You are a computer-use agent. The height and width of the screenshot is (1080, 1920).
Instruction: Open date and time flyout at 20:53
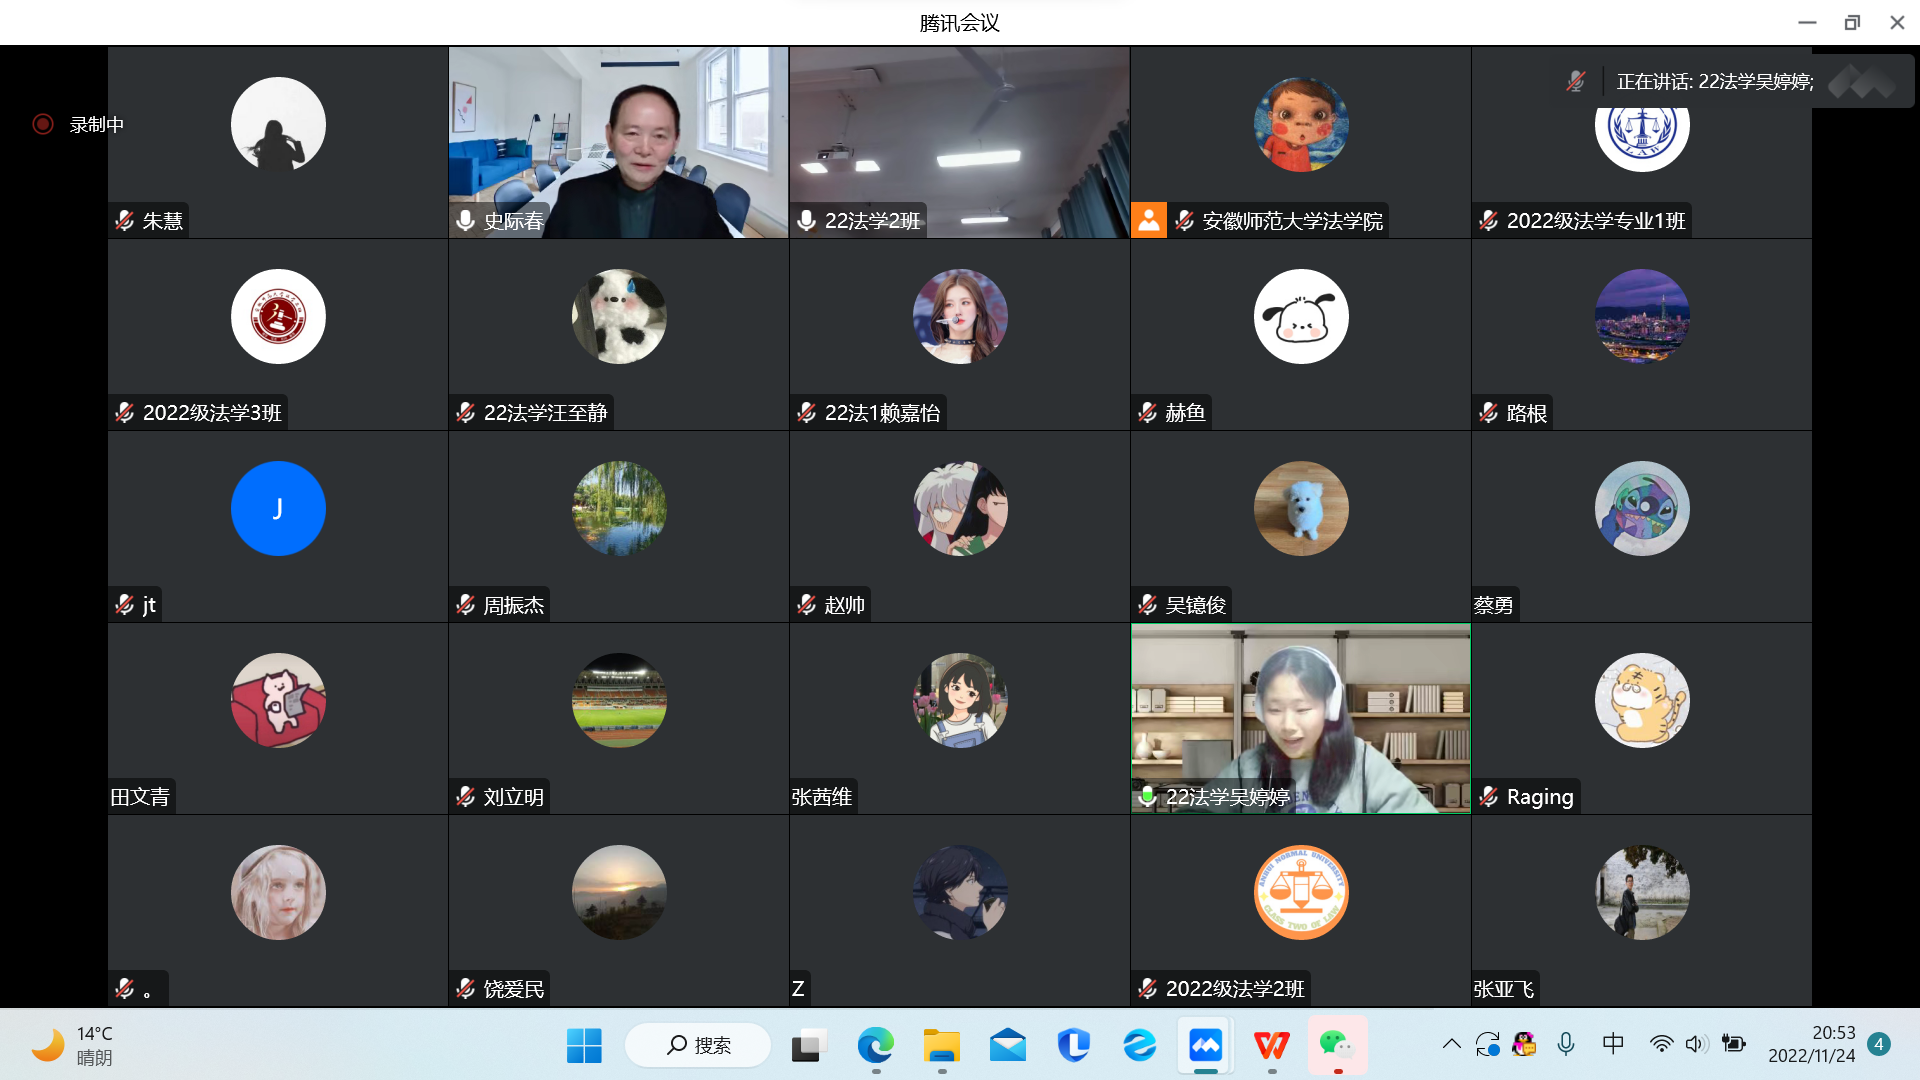(x=1811, y=1044)
